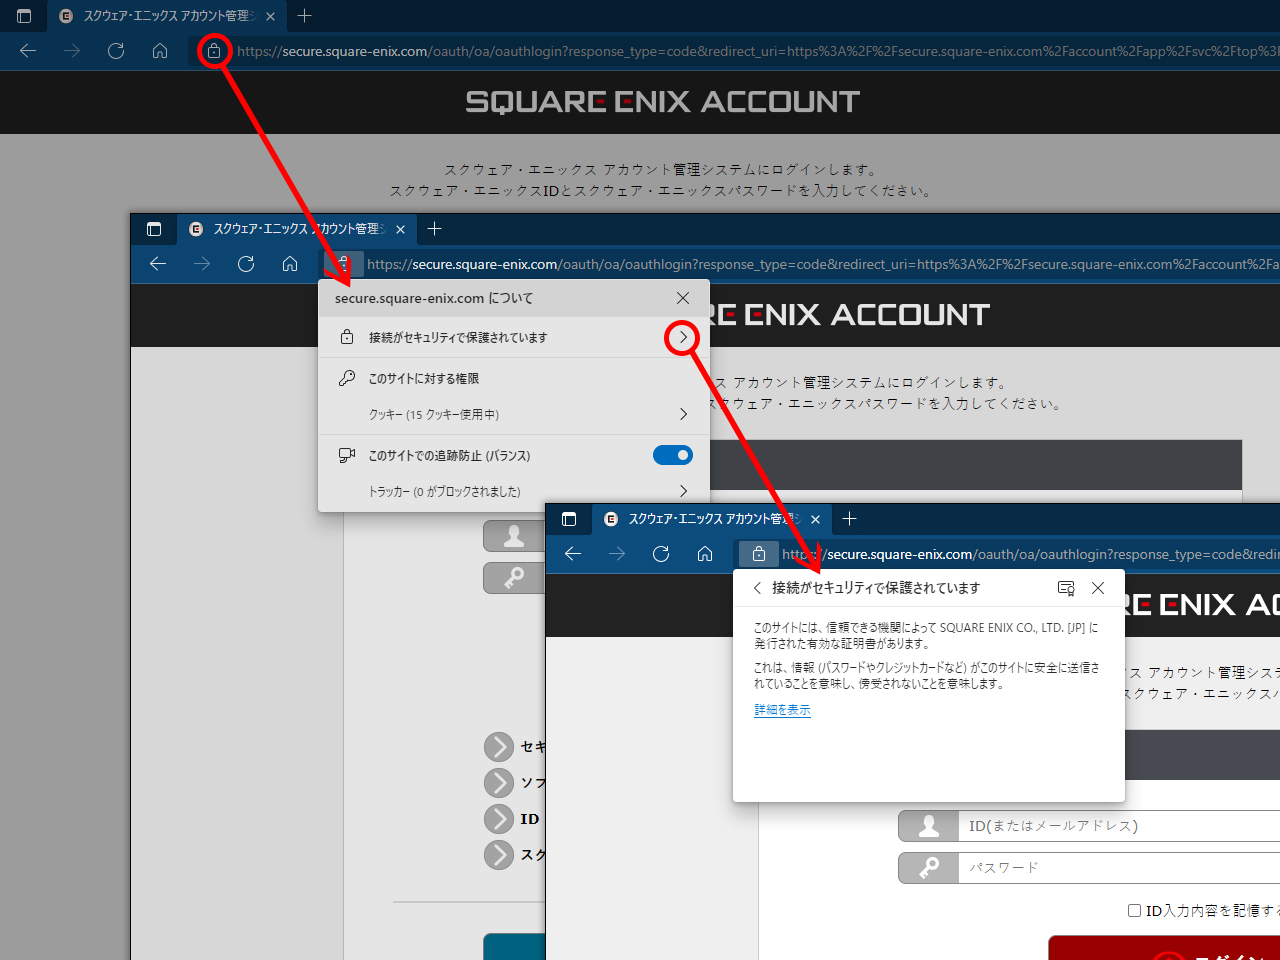Close the tab in the middle window
The width and height of the screenshot is (1280, 960).
coord(400,229)
